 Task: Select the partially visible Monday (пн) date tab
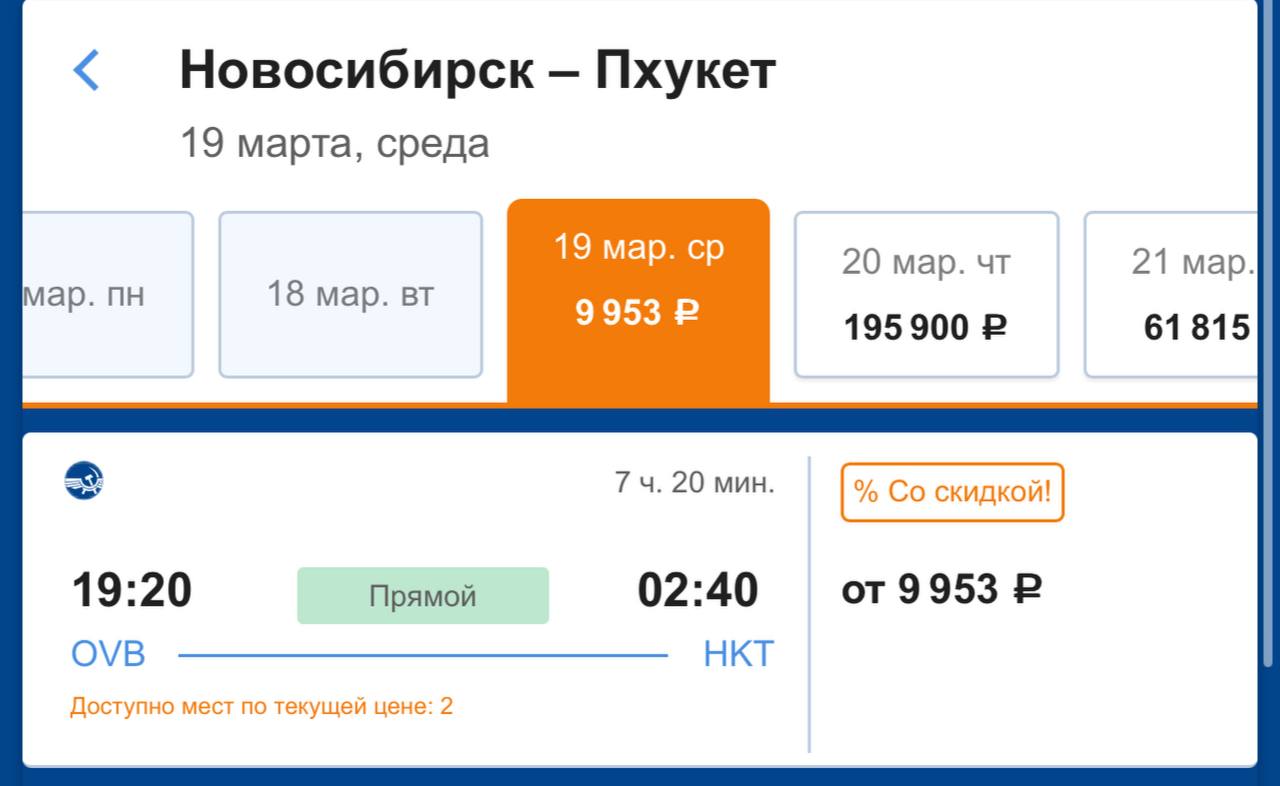[100, 295]
